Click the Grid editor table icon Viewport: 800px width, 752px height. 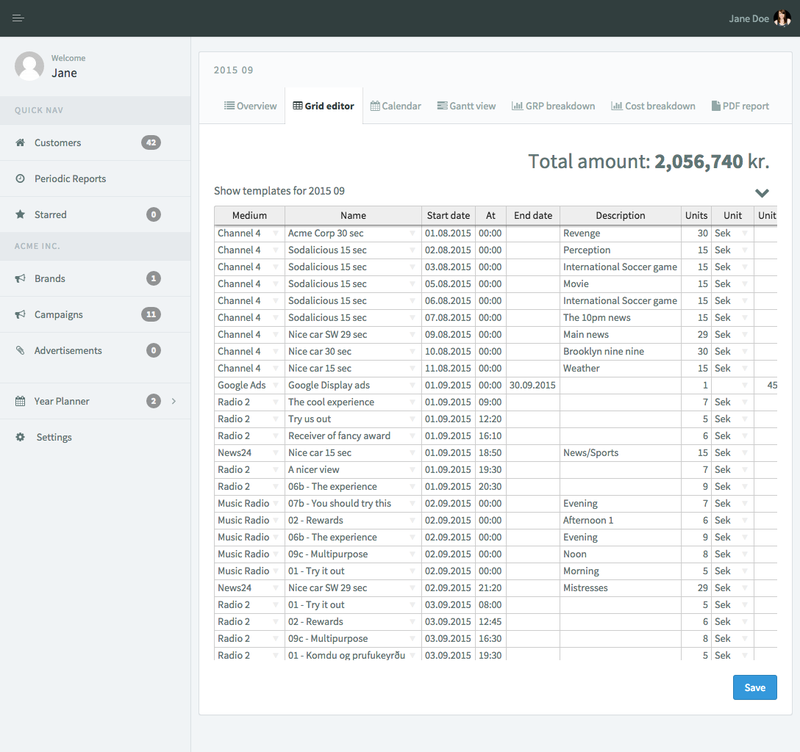click(297, 106)
